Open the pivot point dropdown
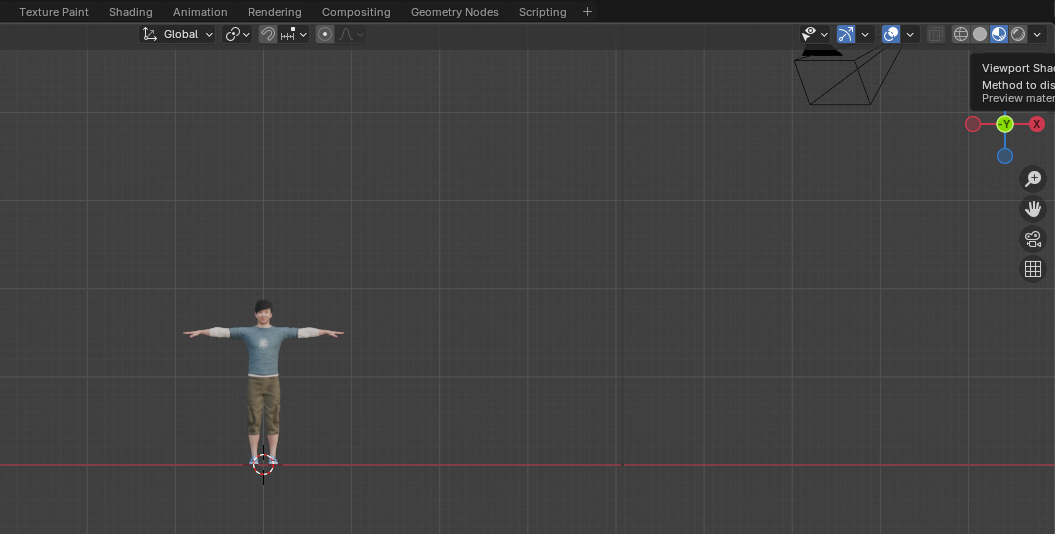Screen dimensions: 1055x534 tap(238, 34)
